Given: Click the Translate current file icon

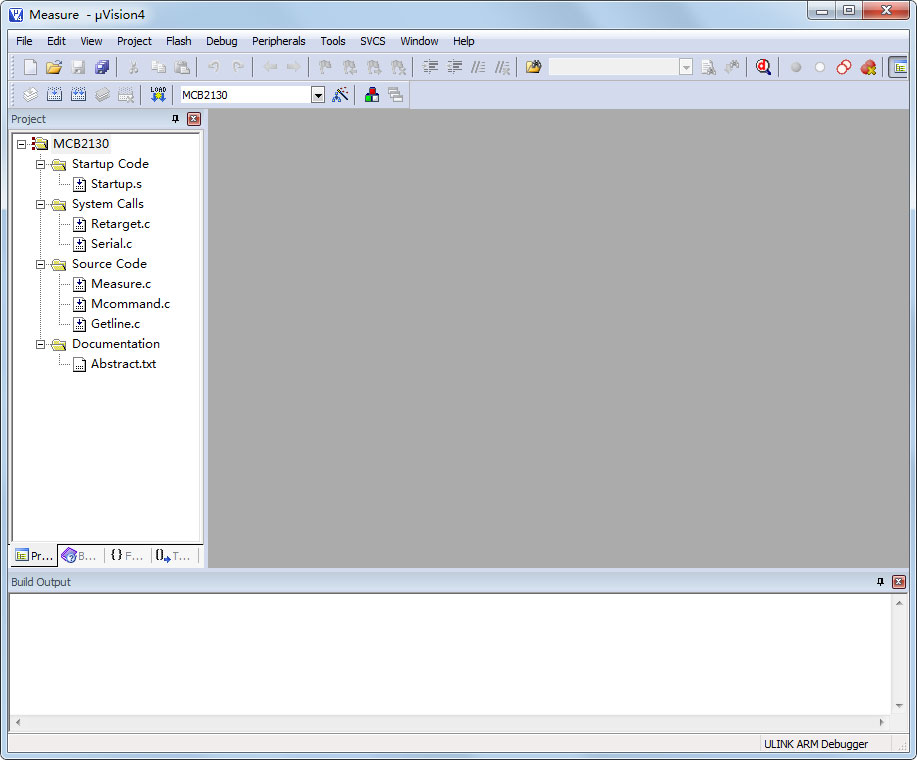Looking at the screenshot, I should [x=30, y=95].
